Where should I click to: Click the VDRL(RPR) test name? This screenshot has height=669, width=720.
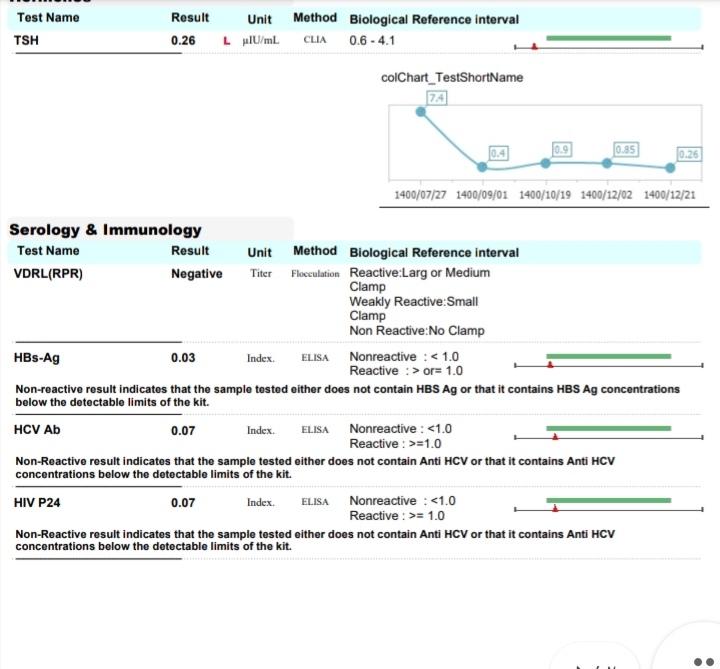pos(48,274)
